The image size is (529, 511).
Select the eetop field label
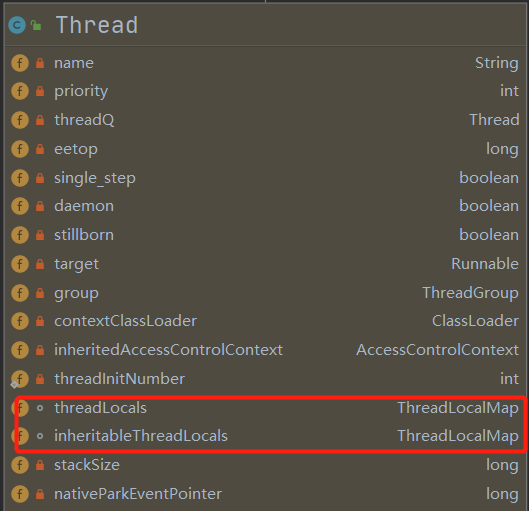tap(76, 149)
